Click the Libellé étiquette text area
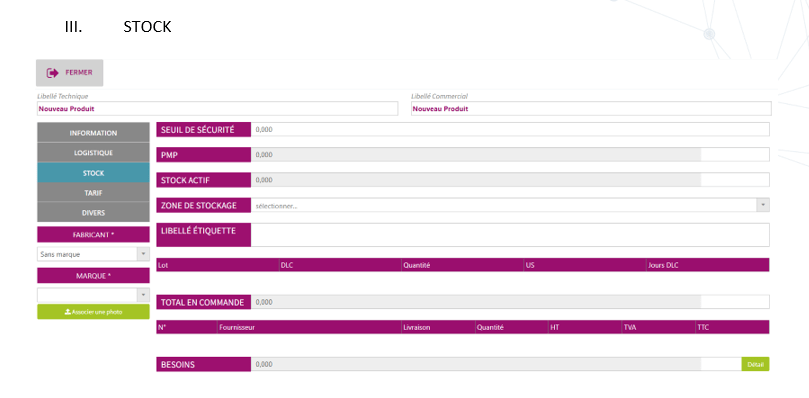 tap(510, 235)
